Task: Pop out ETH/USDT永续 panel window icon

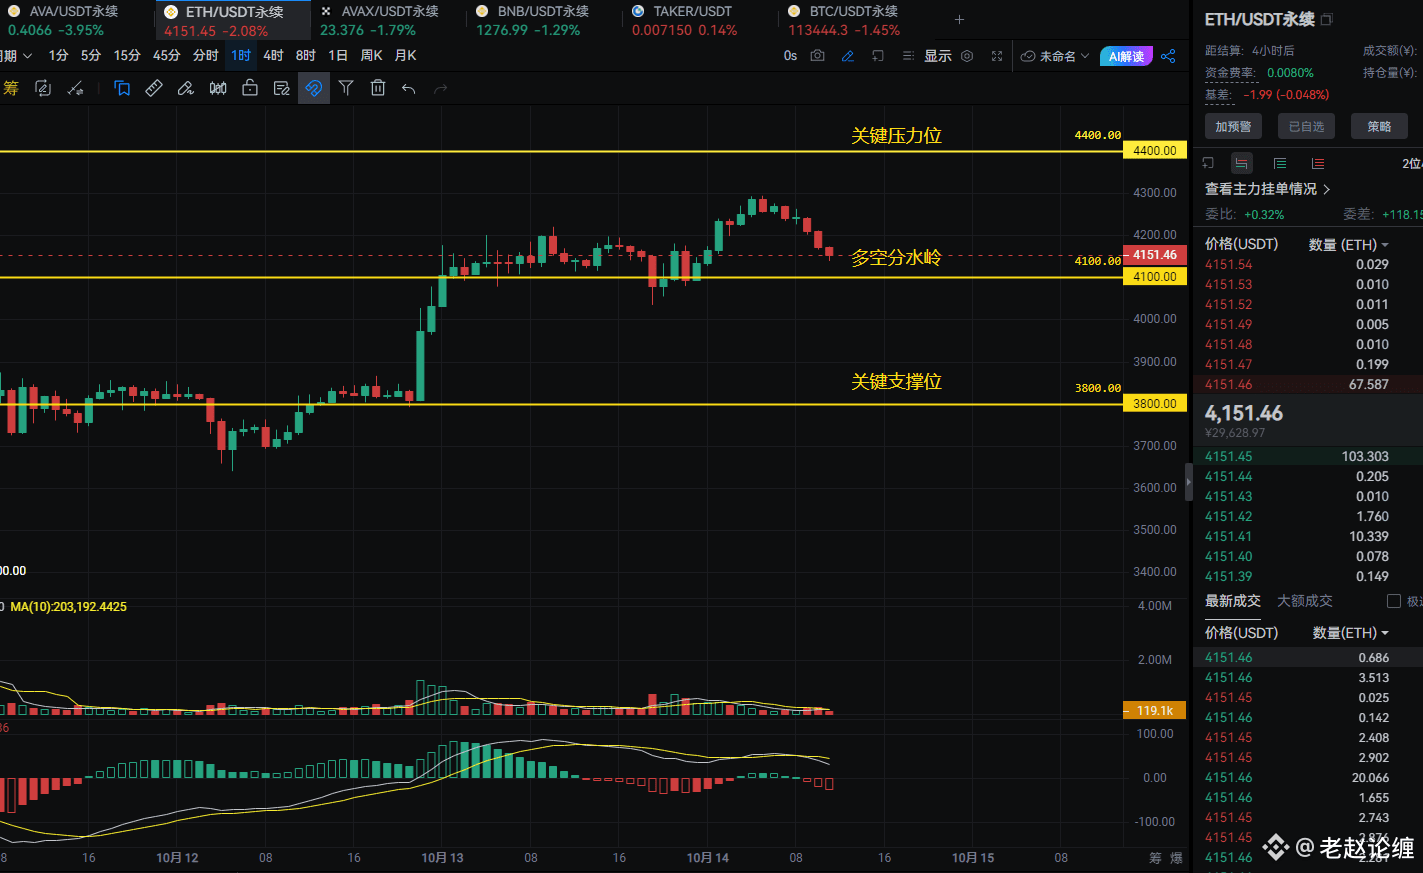Action: click(1327, 19)
